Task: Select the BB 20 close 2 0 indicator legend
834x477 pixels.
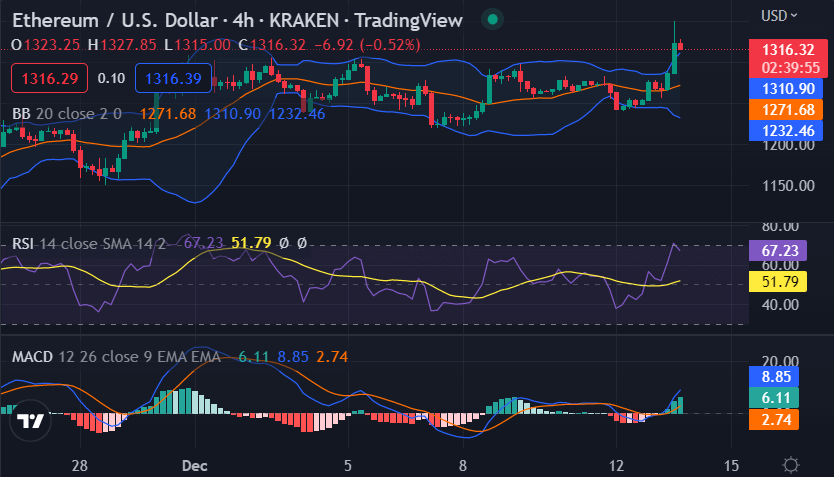Action: [67, 114]
